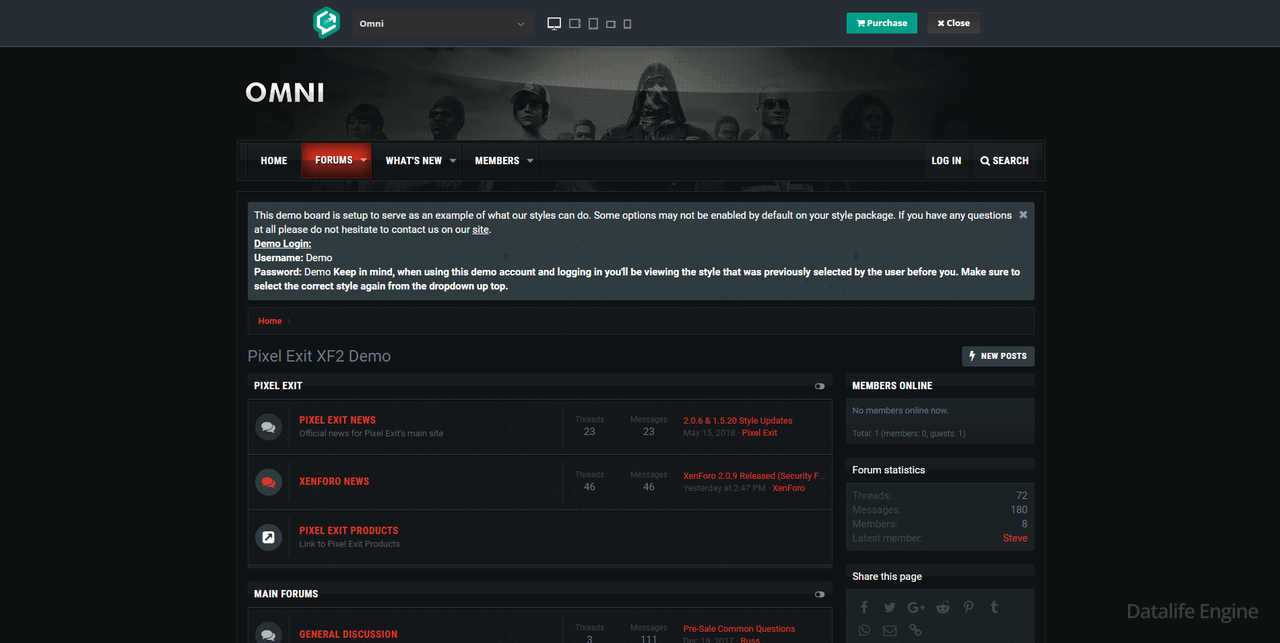This screenshot has width=1280, height=643.
Task: Open the General Discussion forum
Action: tap(348, 634)
